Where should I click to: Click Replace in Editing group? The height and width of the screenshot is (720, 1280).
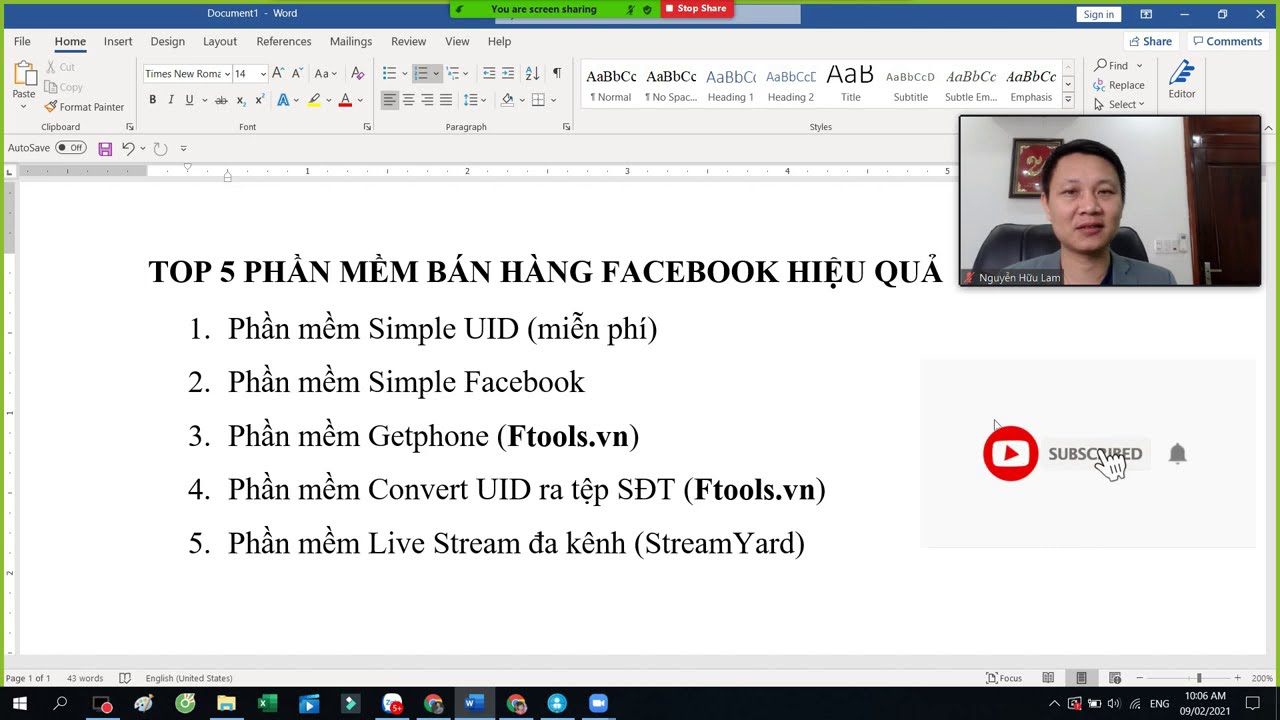pos(1119,85)
